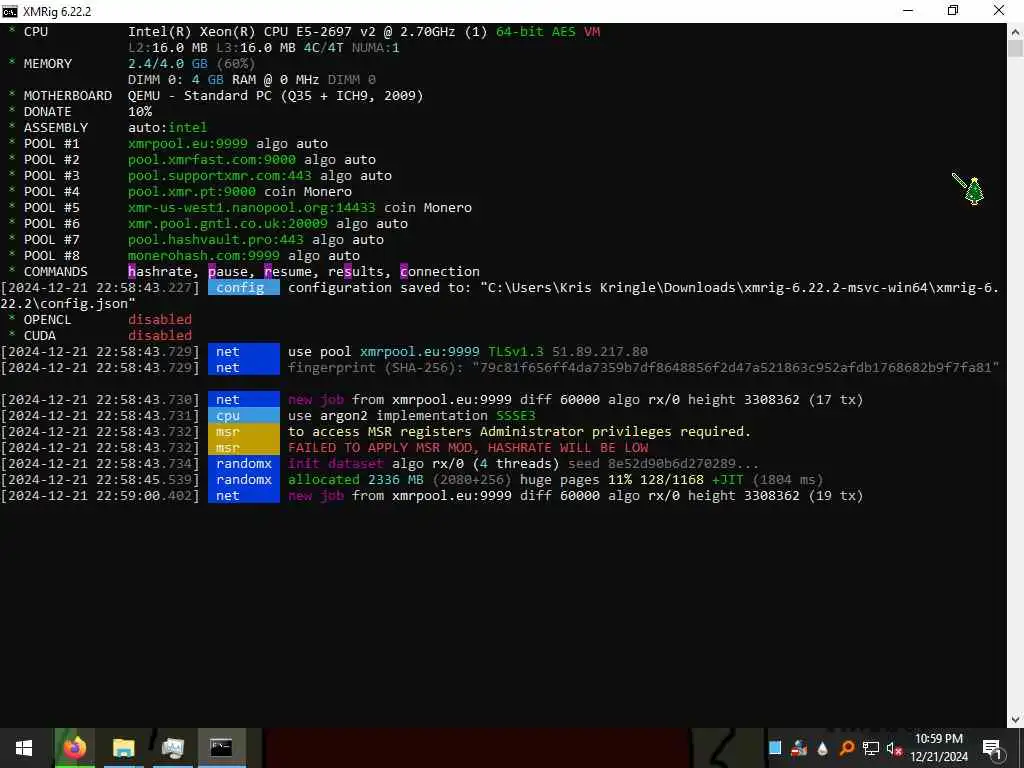1024x768 pixels.
Task: Click the 'connection' command word
Action: click(440, 272)
